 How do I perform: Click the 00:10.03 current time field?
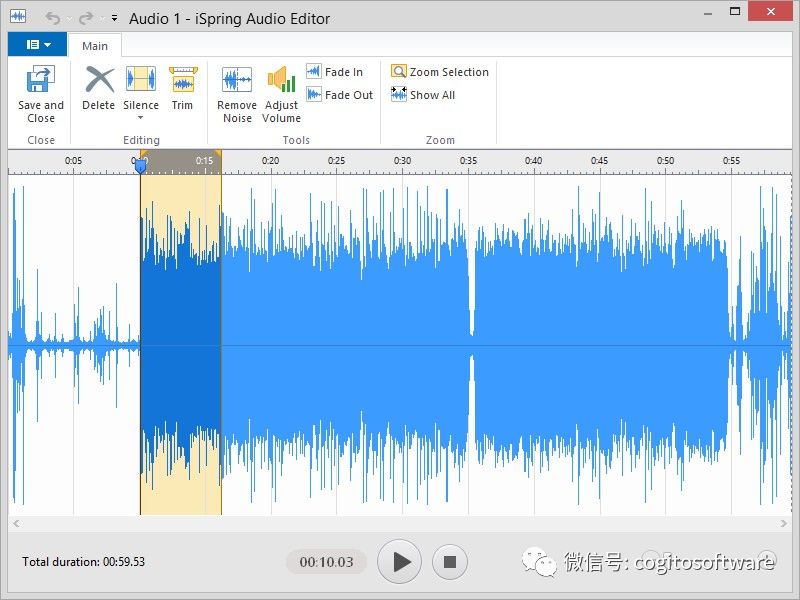(327, 562)
